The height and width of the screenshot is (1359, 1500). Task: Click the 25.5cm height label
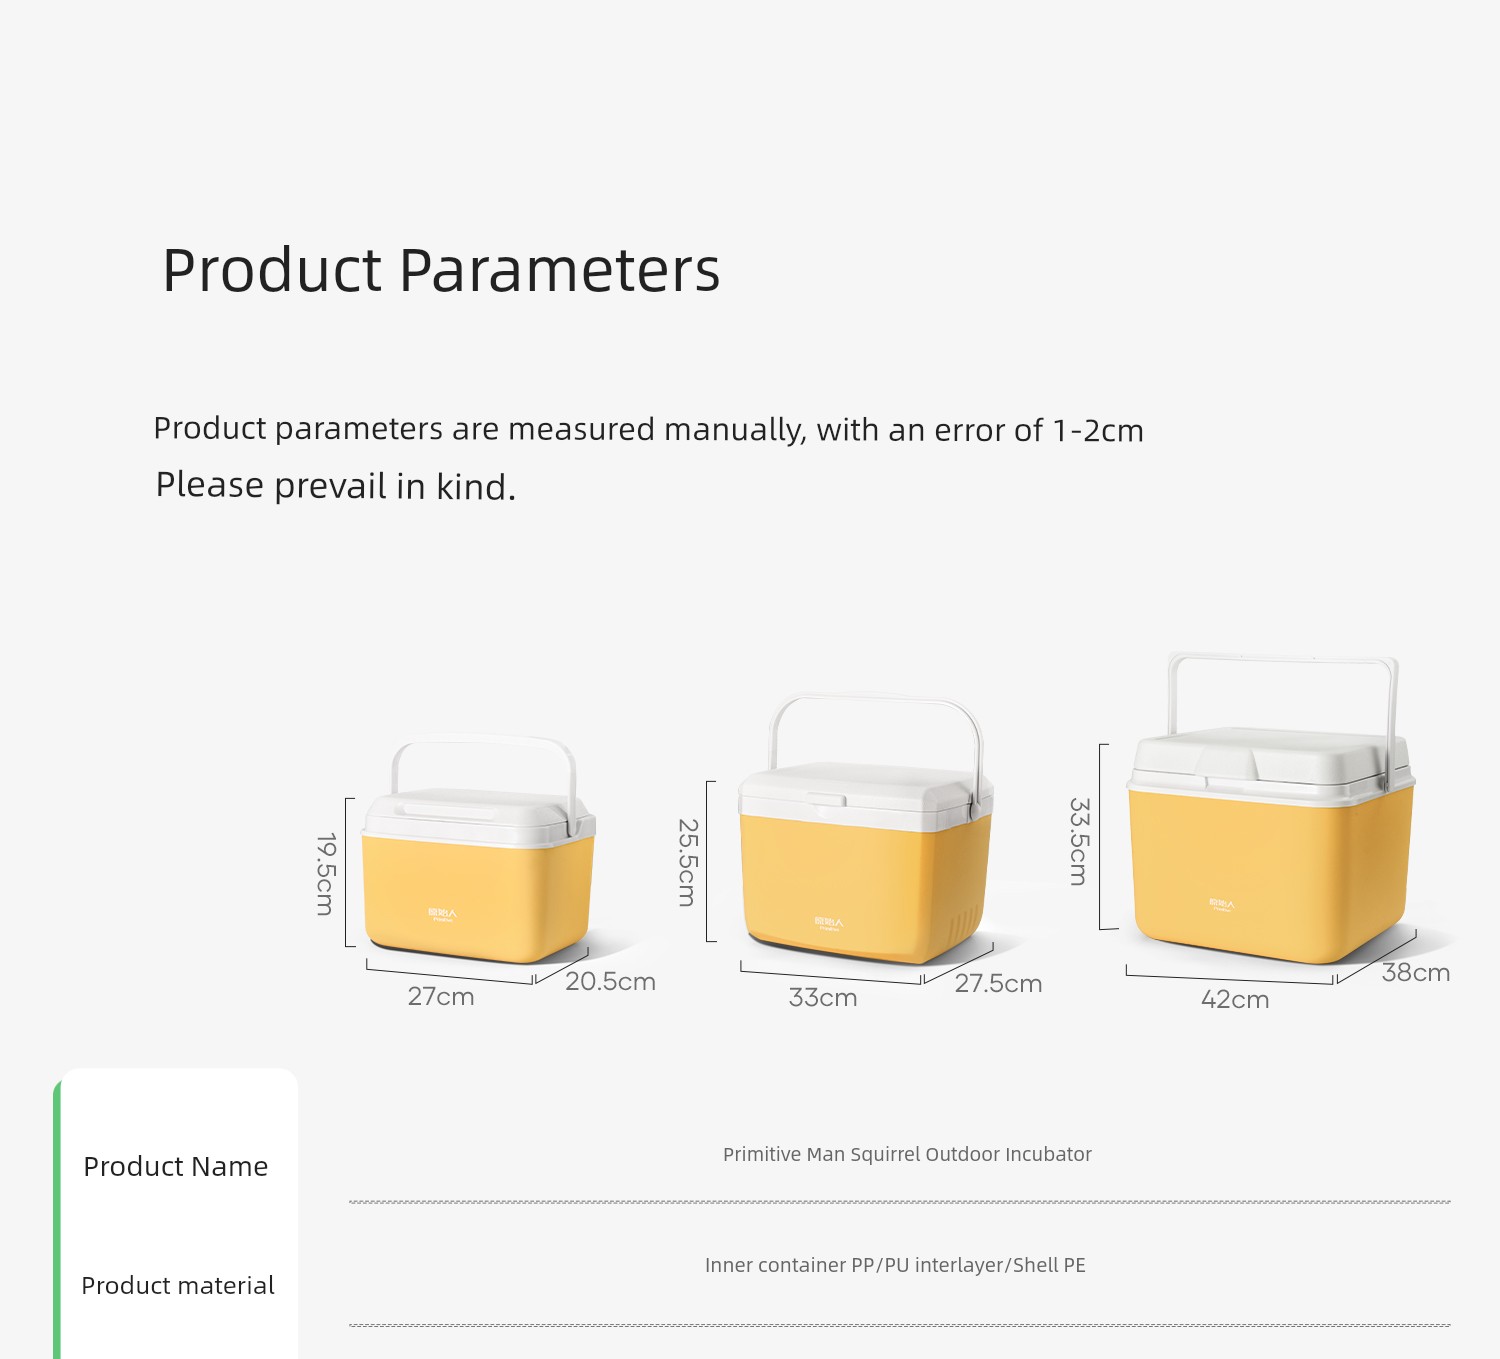pos(687,862)
